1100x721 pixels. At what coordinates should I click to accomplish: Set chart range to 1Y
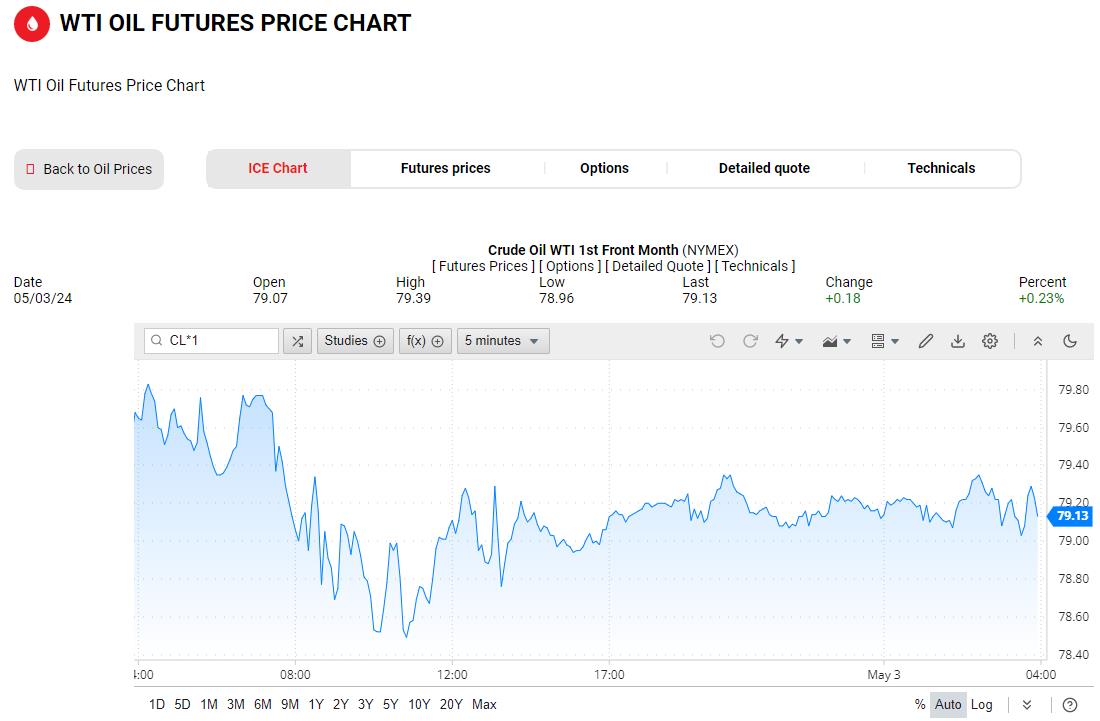316,704
